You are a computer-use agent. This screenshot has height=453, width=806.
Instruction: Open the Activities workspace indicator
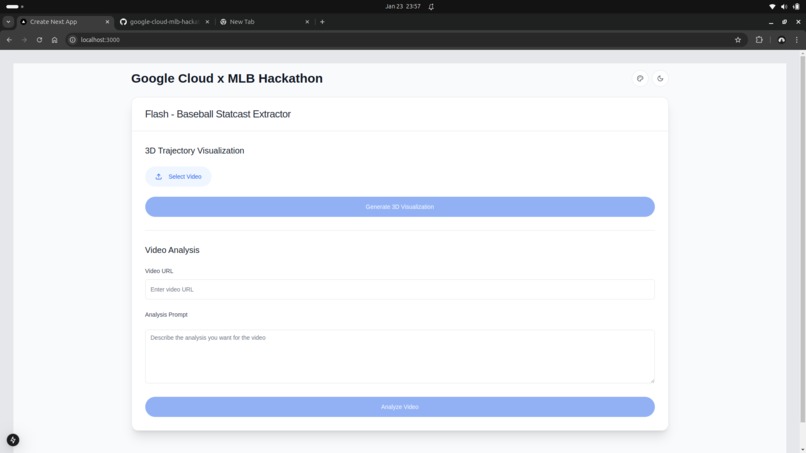(14, 7)
